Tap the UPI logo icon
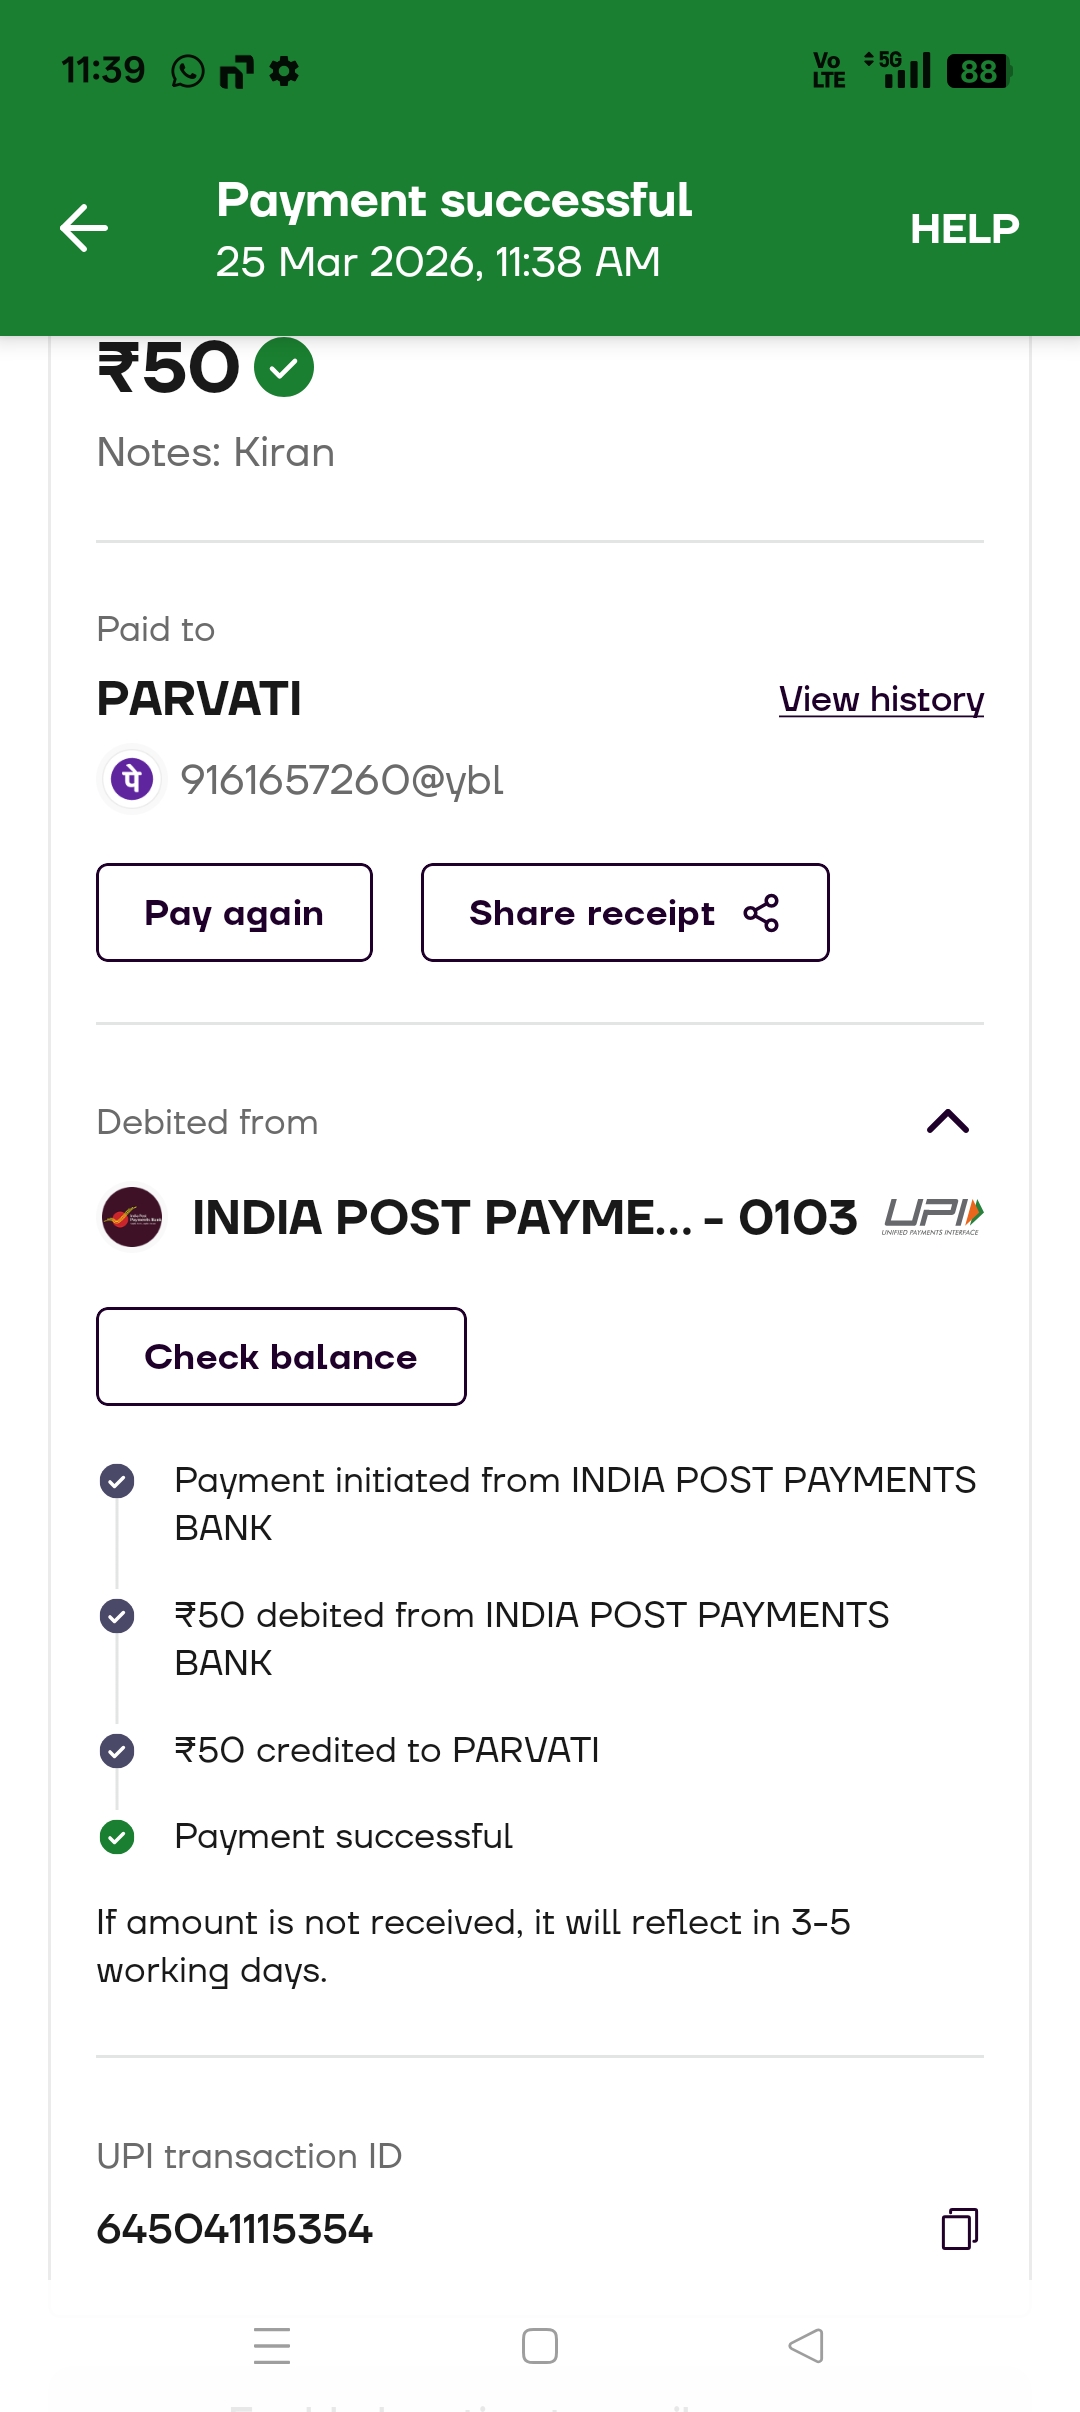 pyautogui.click(x=932, y=1217)
